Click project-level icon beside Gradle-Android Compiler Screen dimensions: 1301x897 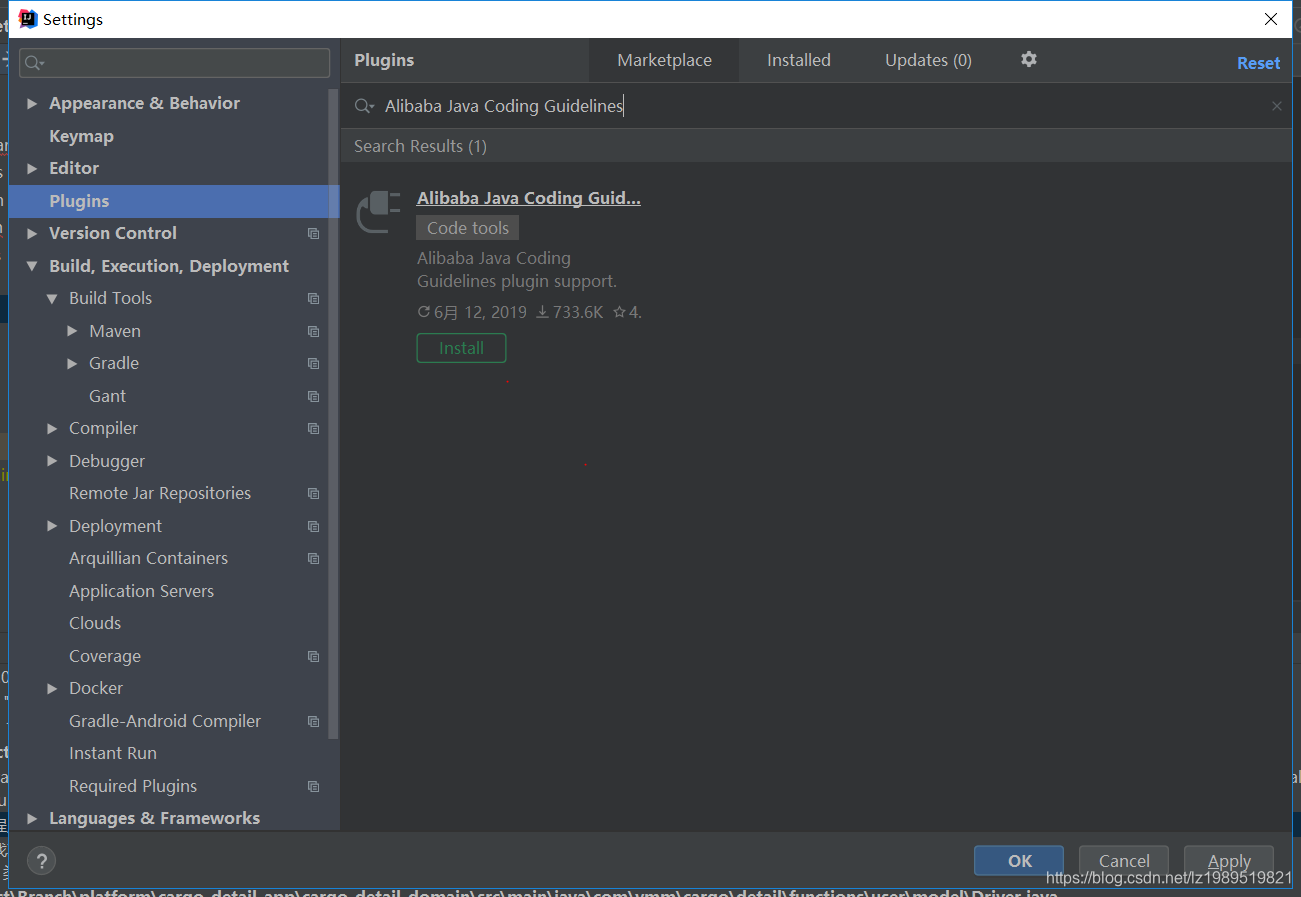[x=314, y=721]
